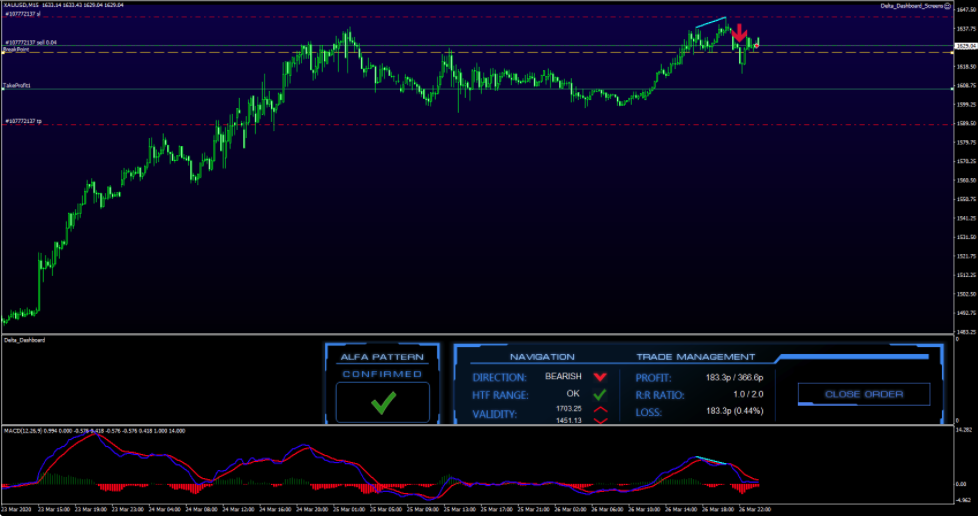This screenshot has width=978, height=516.
Task: Click the DIRECTION: label
Action: (x=500, y=377)
